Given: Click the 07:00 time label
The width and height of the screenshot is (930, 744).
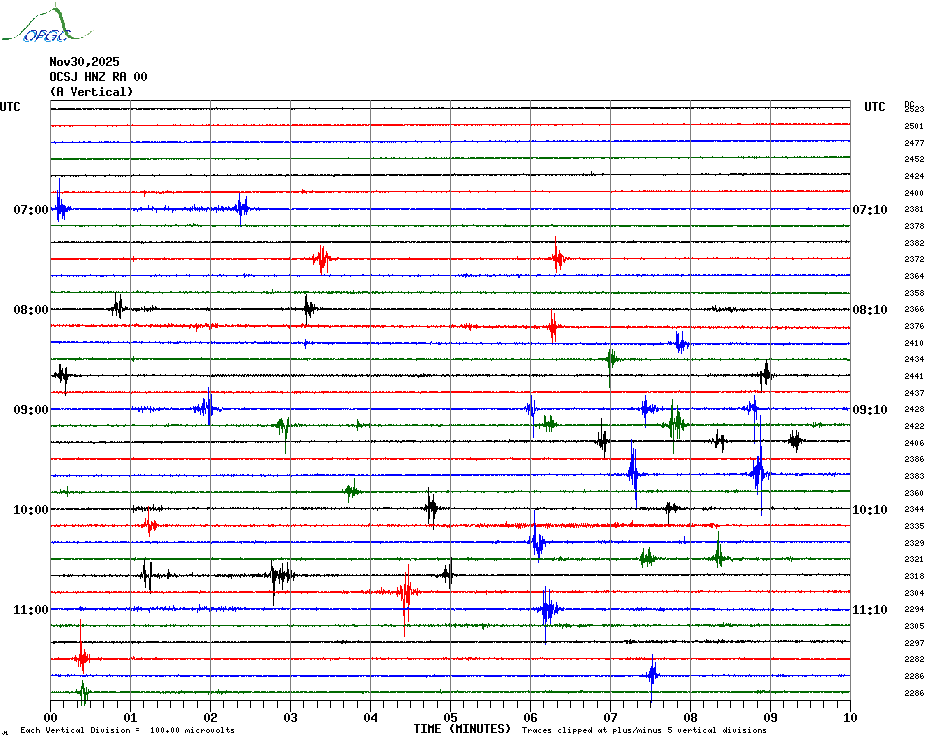Looking at the screenshot, I should click(x=31, y=209).
